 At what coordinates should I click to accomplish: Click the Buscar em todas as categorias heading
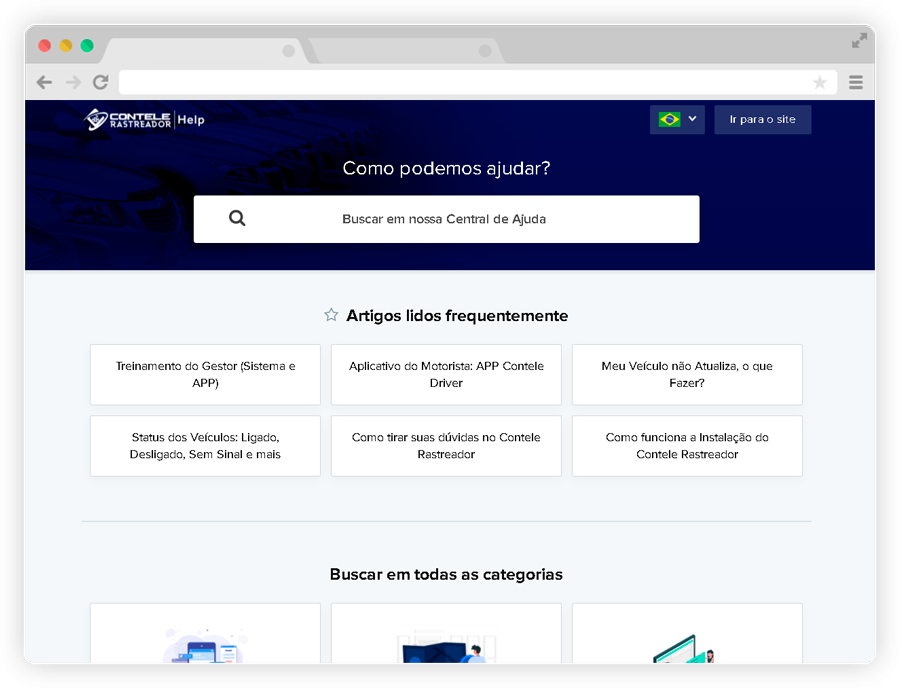tap(446, 574)
